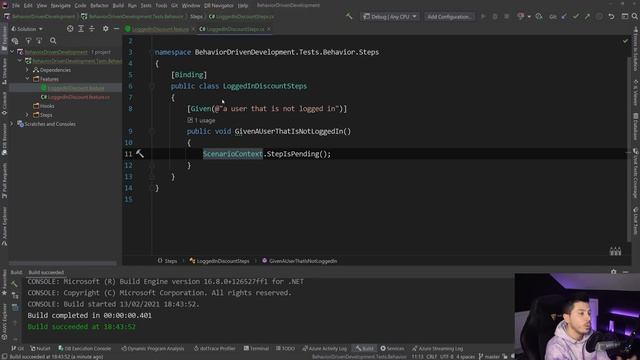Collapse the BehaviorDrivenDevelopment solution node
This screenshot has height=360, width=640.
coord(12,52)
